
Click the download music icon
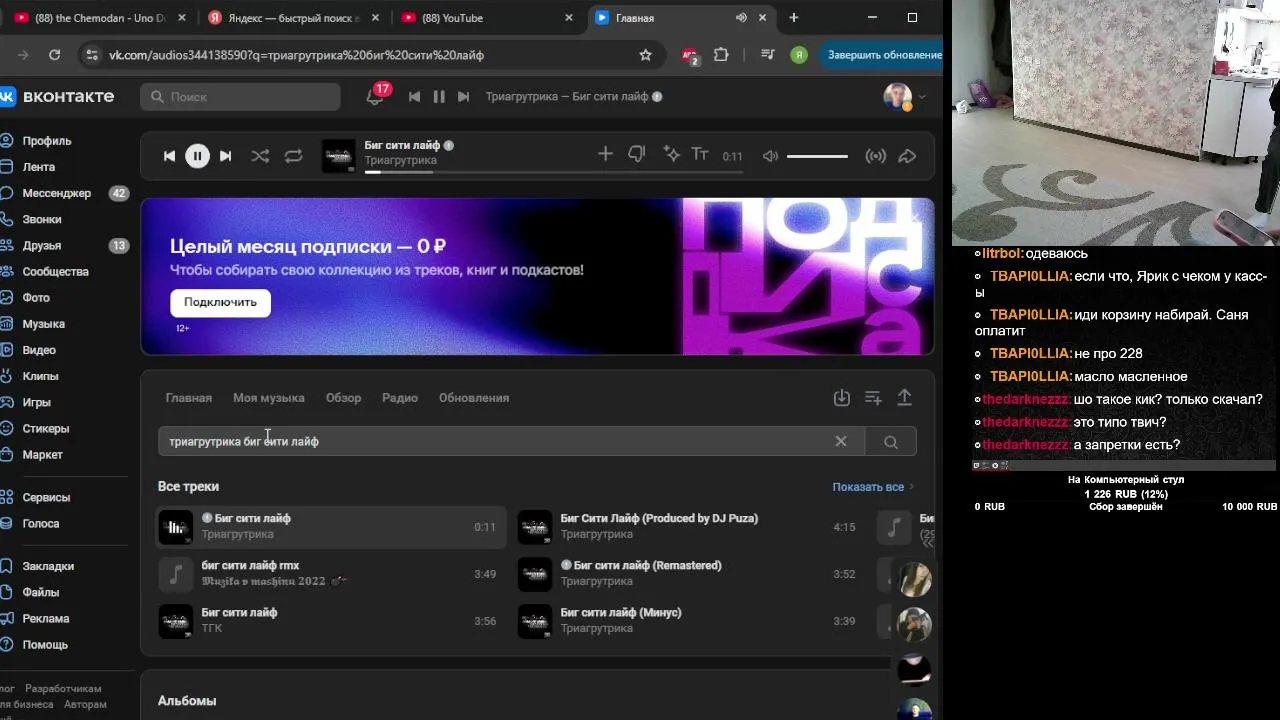(x=842, y=398)
